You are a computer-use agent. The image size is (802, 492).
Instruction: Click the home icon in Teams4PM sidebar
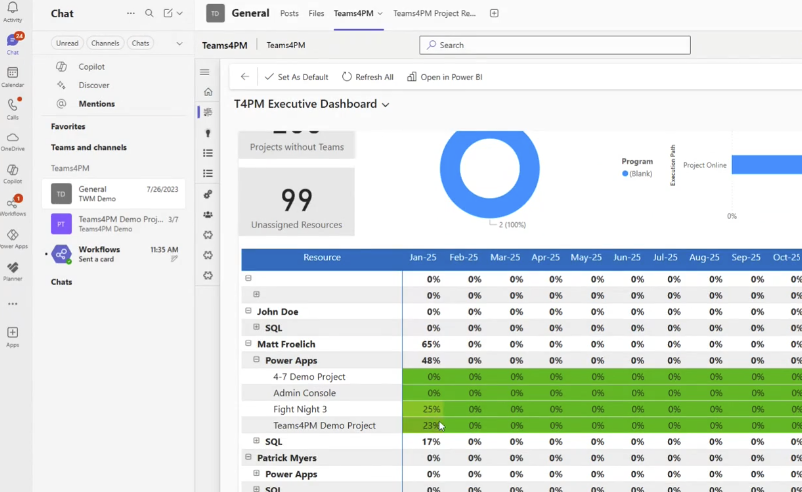pos(208,92)
